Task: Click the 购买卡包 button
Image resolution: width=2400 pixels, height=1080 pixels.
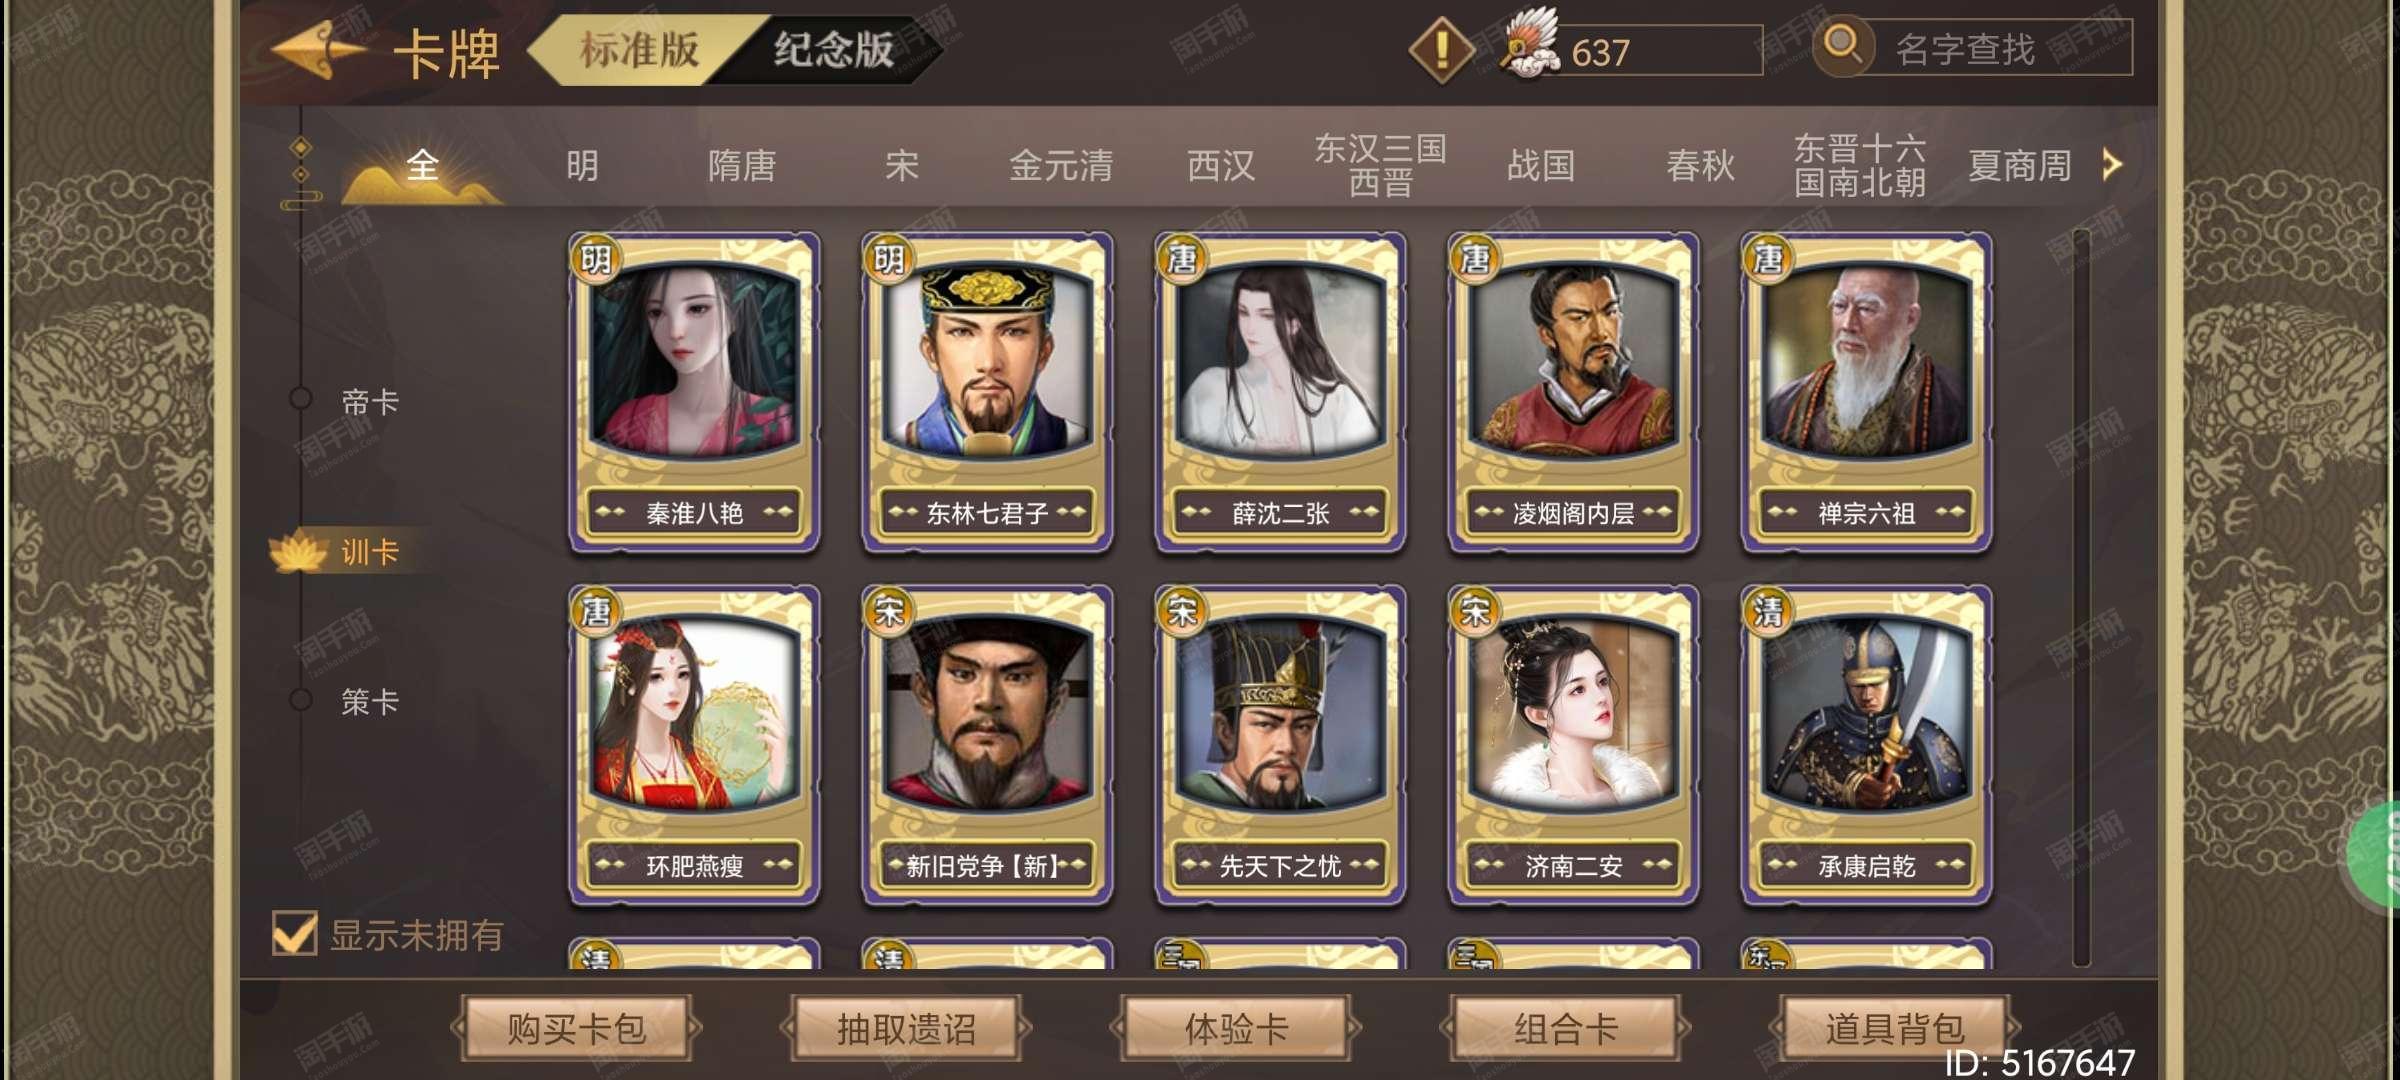Action: [x=577, y=1027]
